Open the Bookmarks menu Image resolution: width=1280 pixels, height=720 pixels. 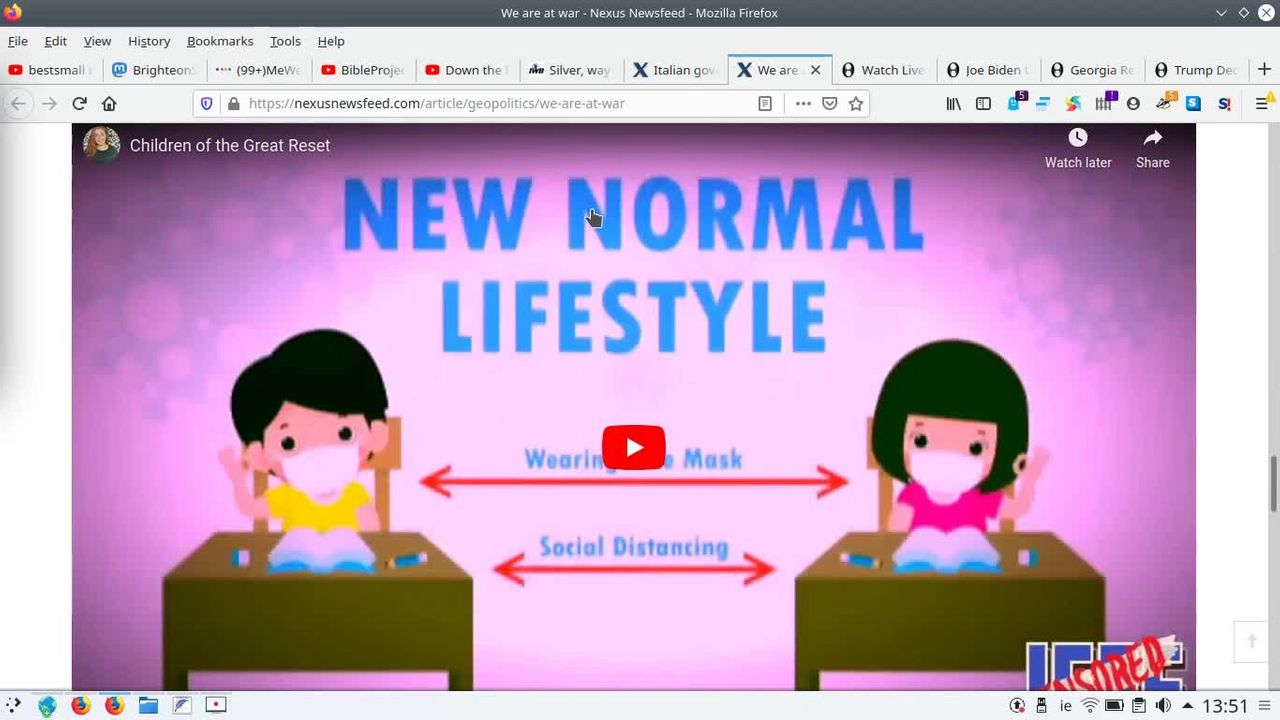219,41
